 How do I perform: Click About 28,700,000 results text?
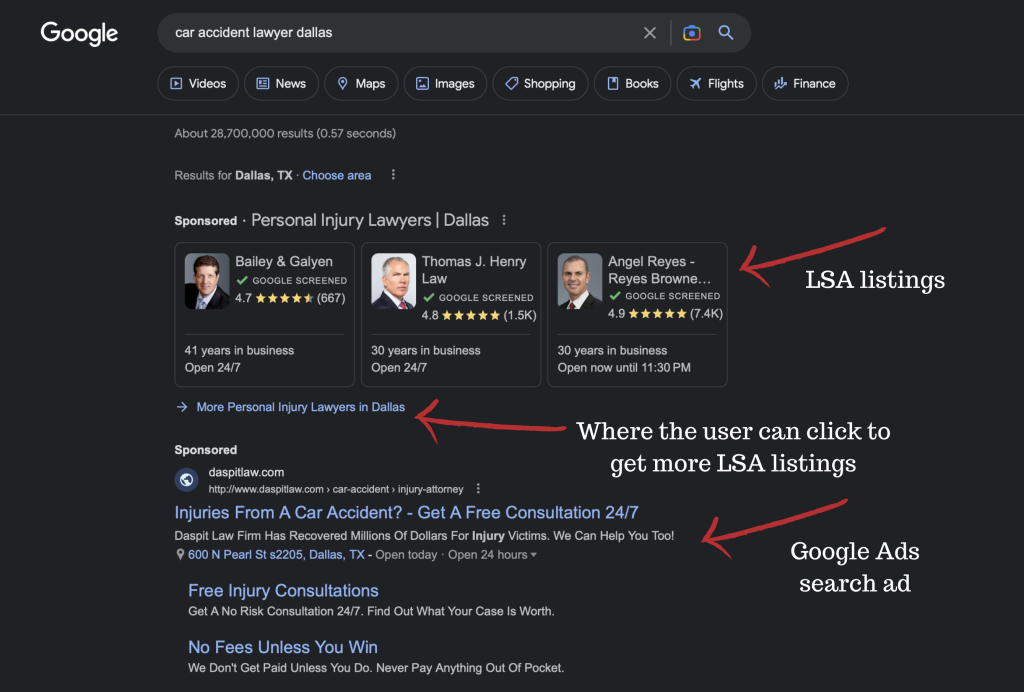tap(285, 134)
